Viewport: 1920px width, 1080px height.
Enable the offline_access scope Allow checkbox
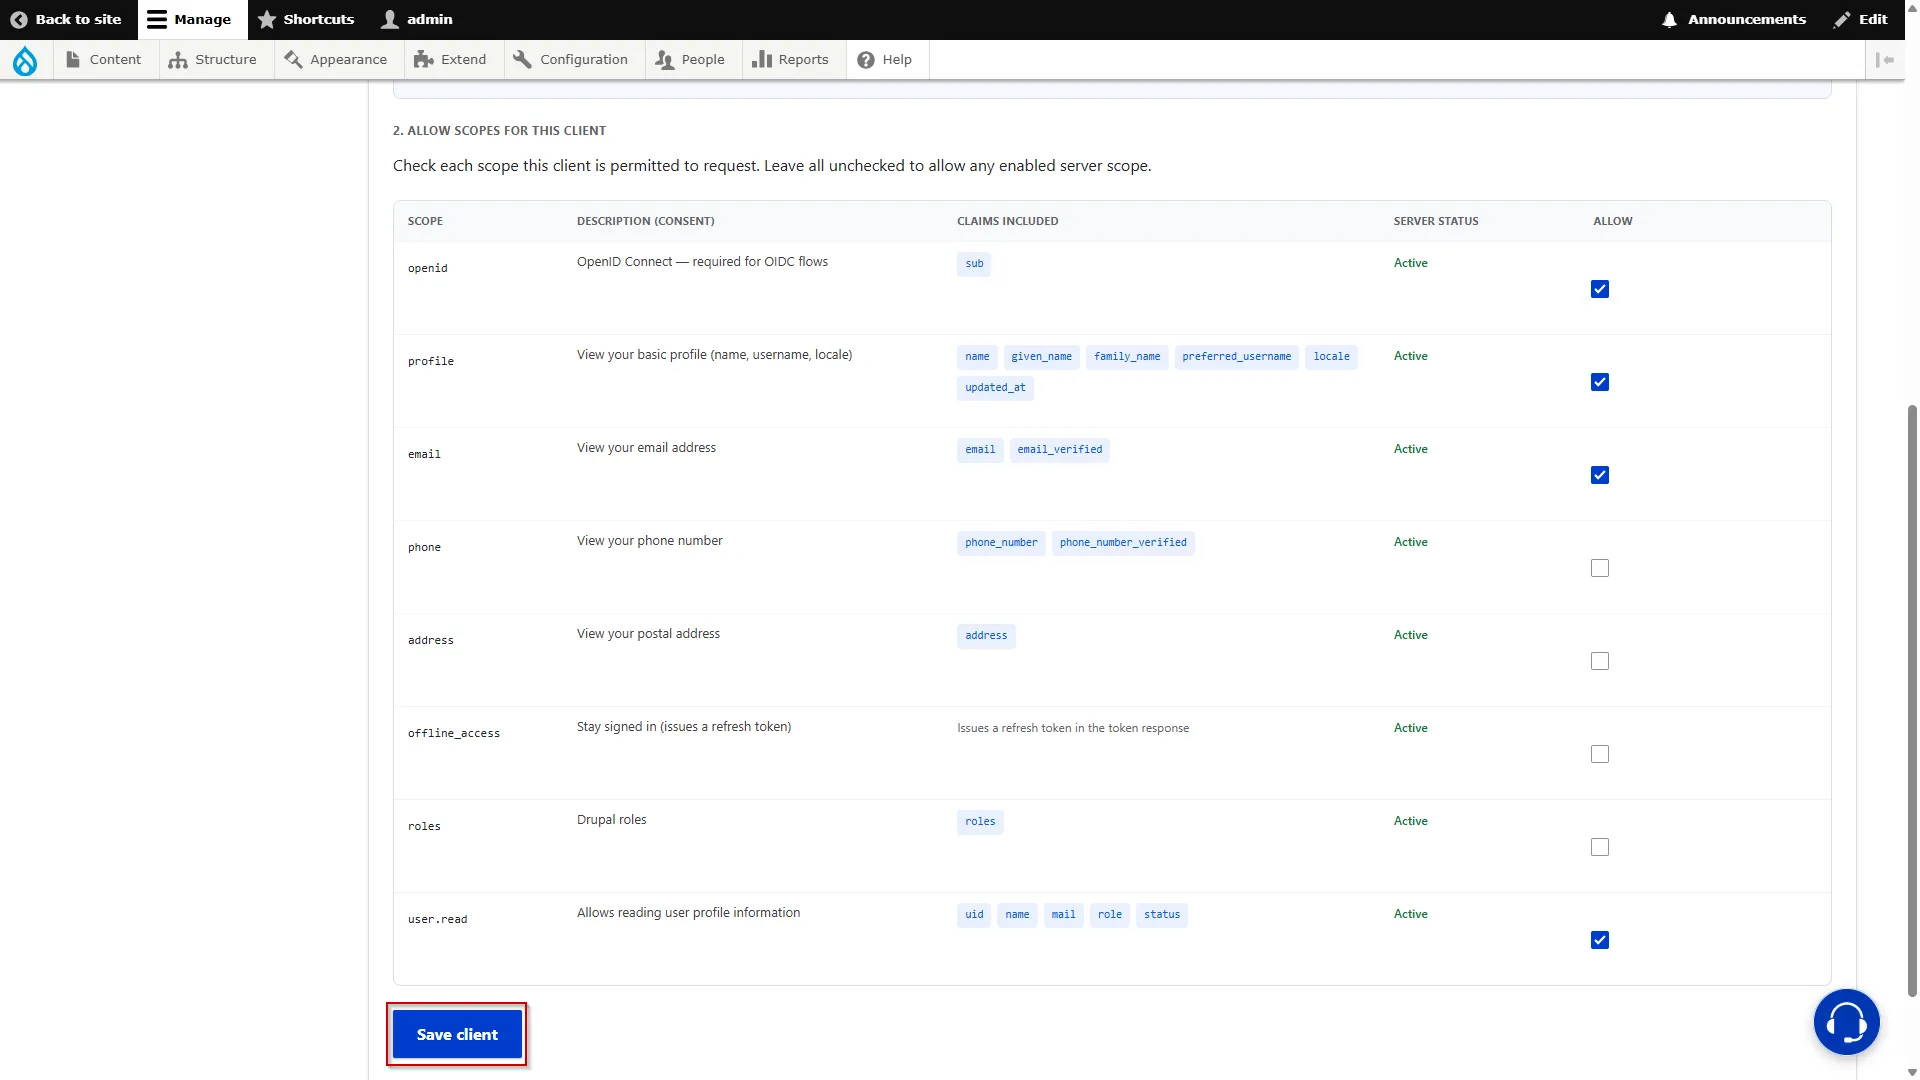point(1600,754)
